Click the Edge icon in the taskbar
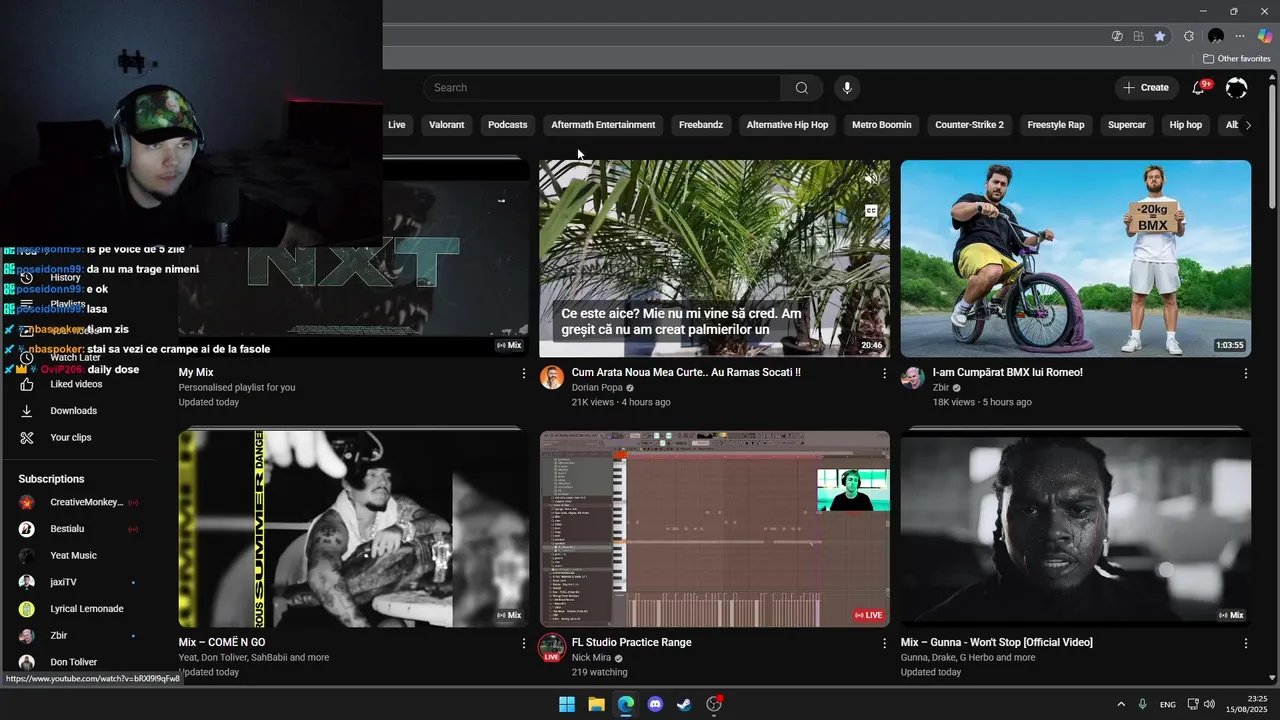The width and height of the screenshot is (1280, 720). [625, 704]
